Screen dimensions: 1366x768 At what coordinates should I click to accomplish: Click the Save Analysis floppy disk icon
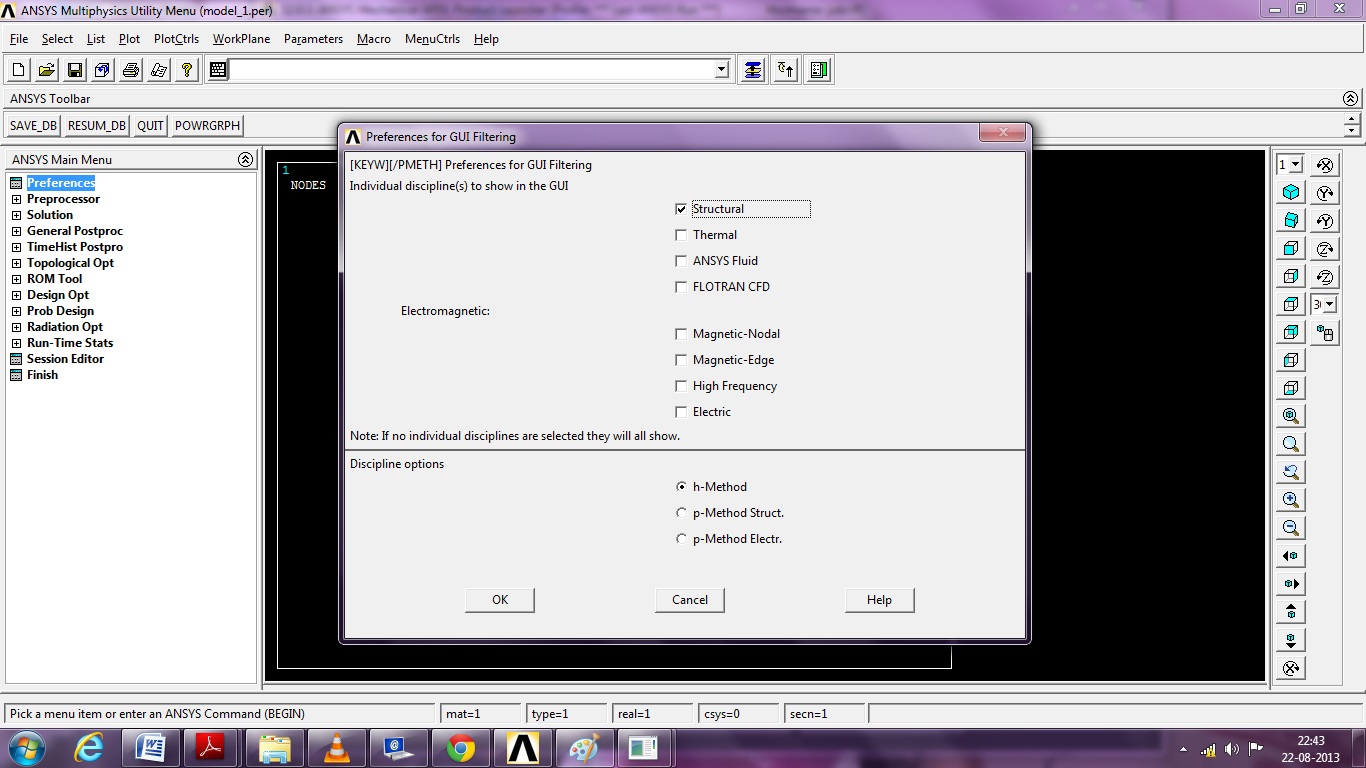point(75,70)
